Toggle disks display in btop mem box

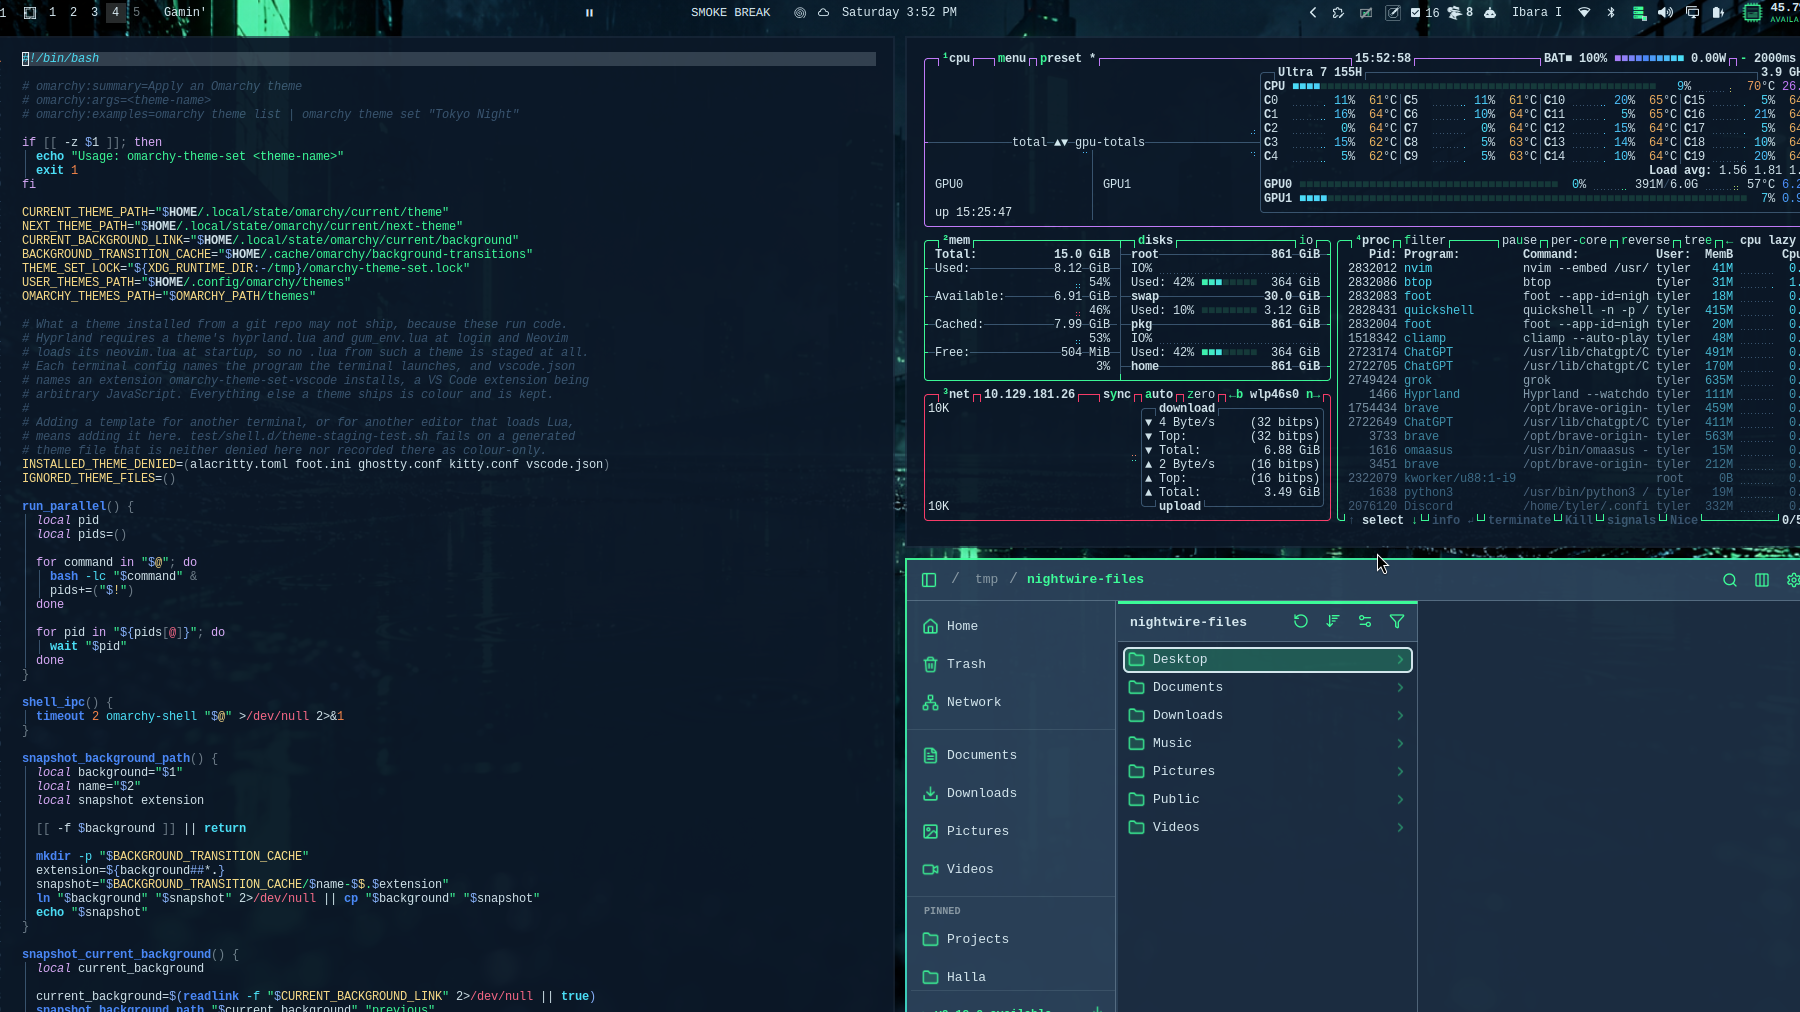pyautogui.click(x=1155, y=240)
